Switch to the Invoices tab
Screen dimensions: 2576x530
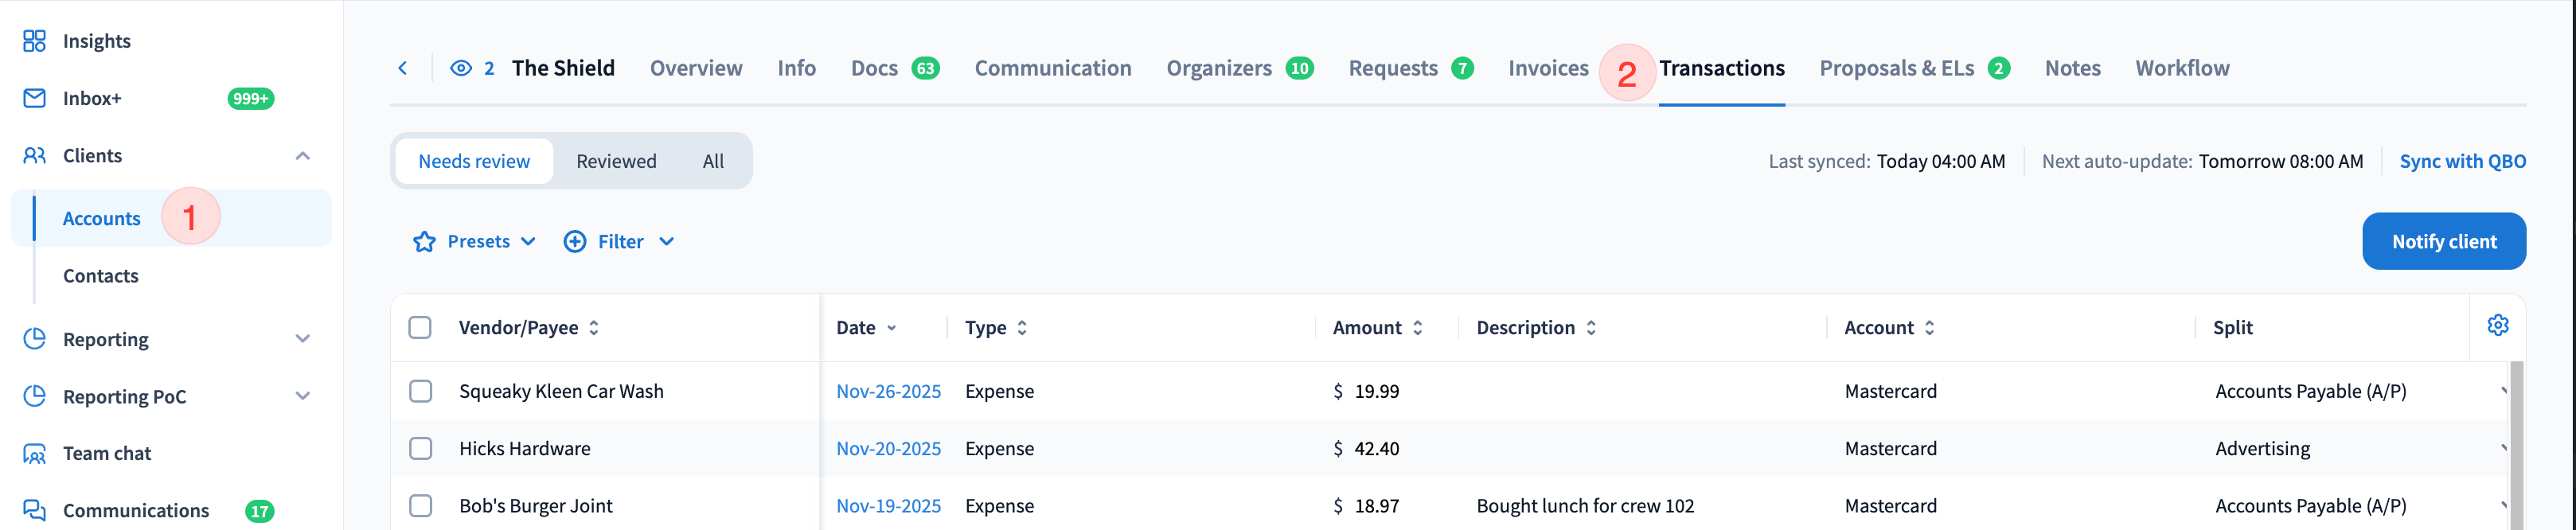tap(1547, 68)
